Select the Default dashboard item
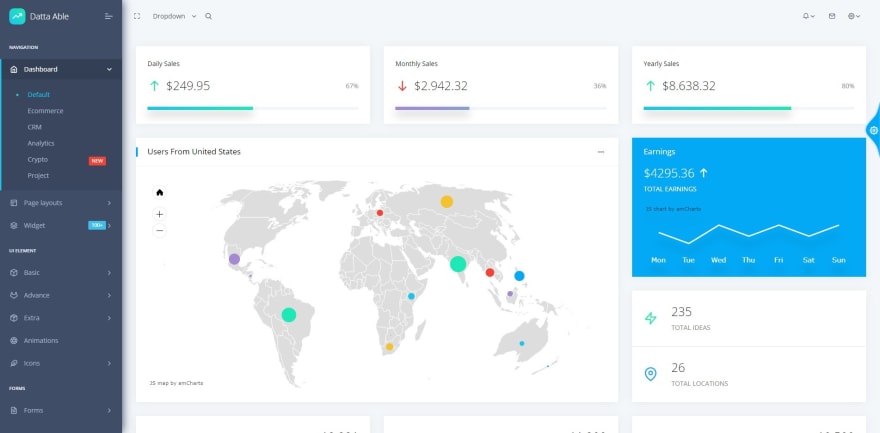Screen dimensions: 880x433 (x=39, y=95)
